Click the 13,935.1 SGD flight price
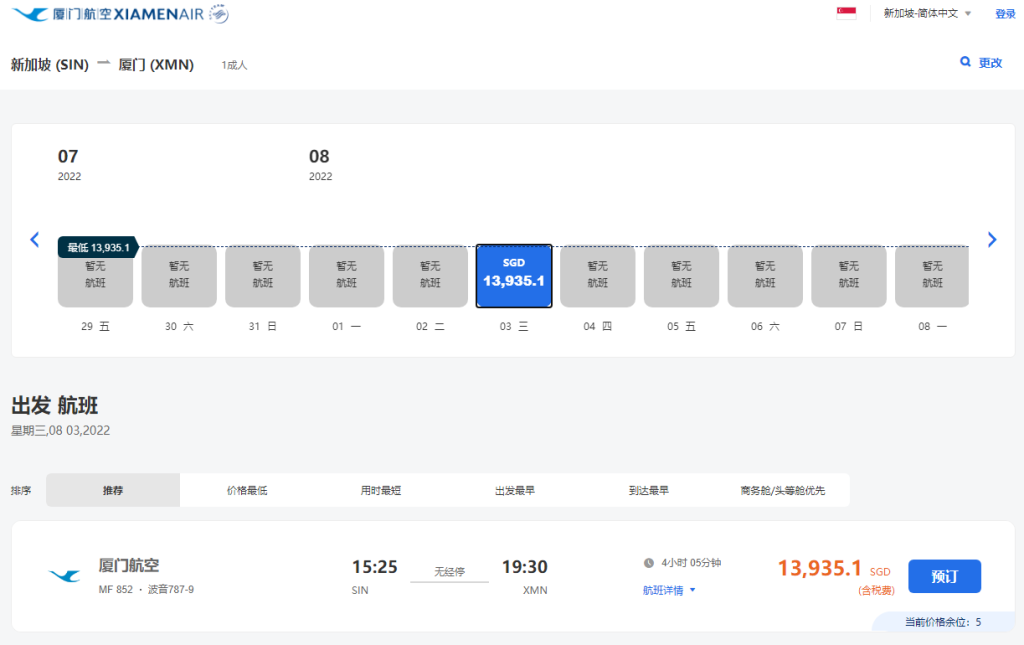 coord(834,569)
